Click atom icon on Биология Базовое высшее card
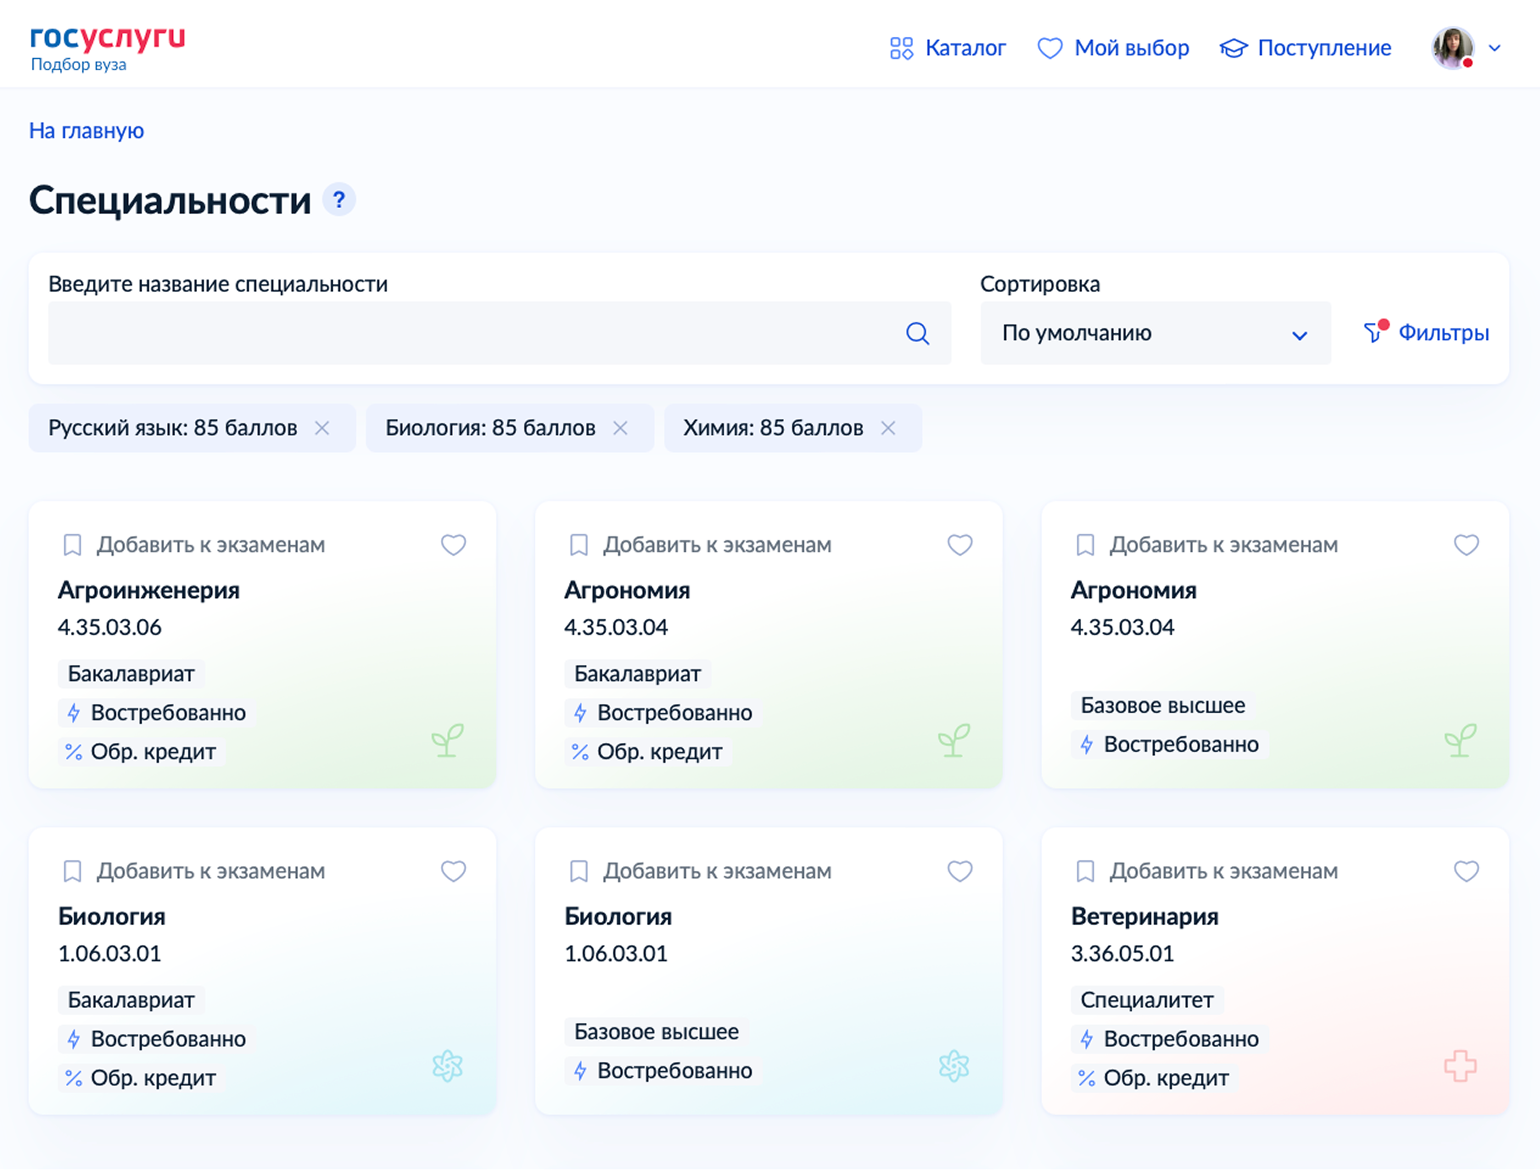 954,1066
